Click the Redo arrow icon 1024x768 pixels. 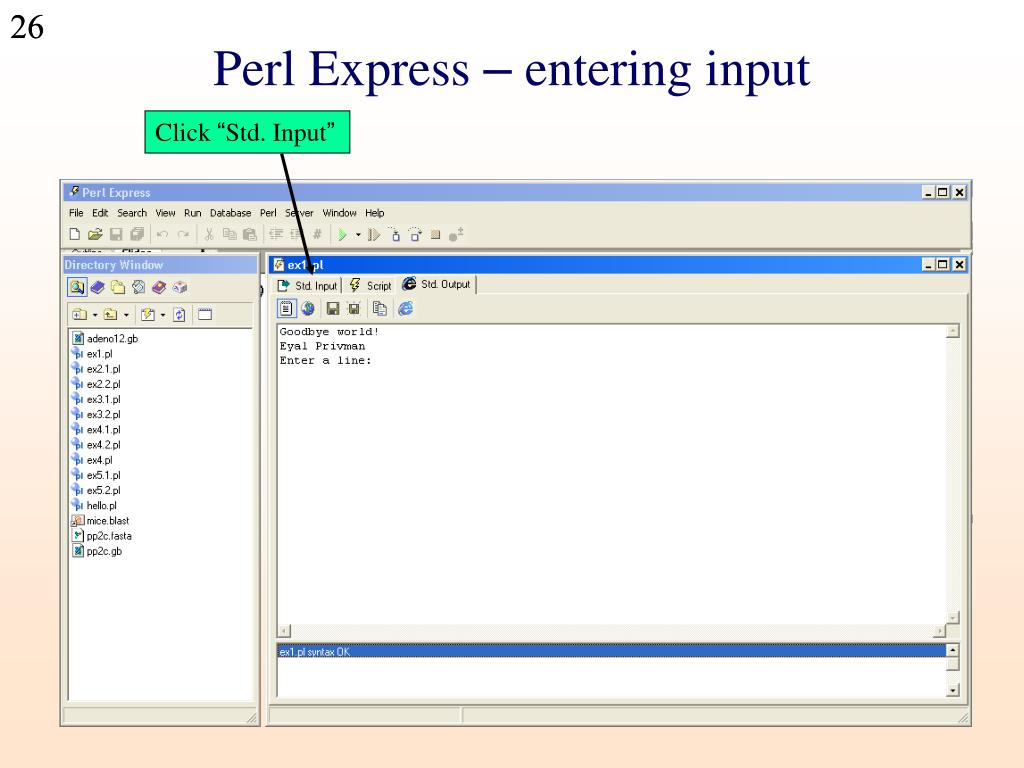tap(184, 234)
